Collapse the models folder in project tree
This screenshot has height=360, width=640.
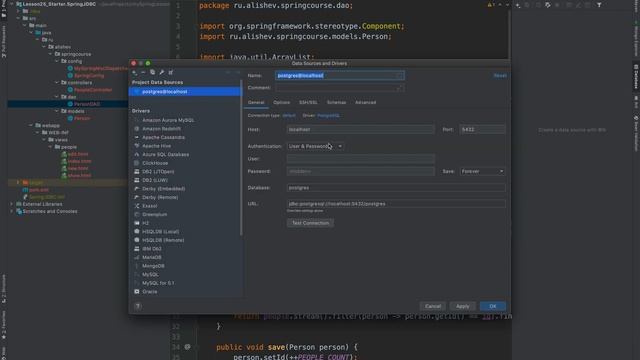[x=57, y=111]
